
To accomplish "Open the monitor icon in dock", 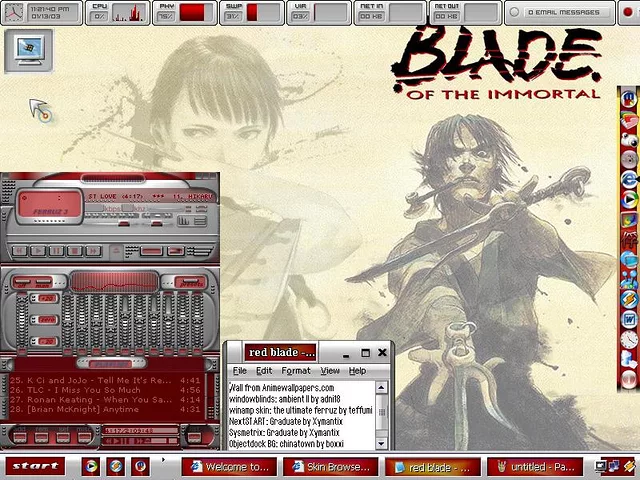I will click(629, 259).
